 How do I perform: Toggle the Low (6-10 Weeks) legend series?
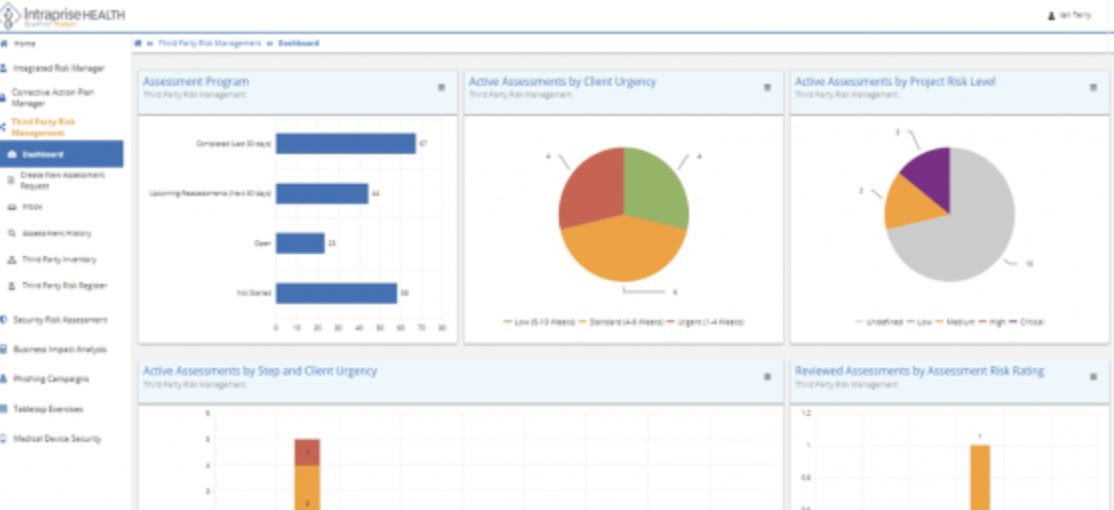coord(539,322)
